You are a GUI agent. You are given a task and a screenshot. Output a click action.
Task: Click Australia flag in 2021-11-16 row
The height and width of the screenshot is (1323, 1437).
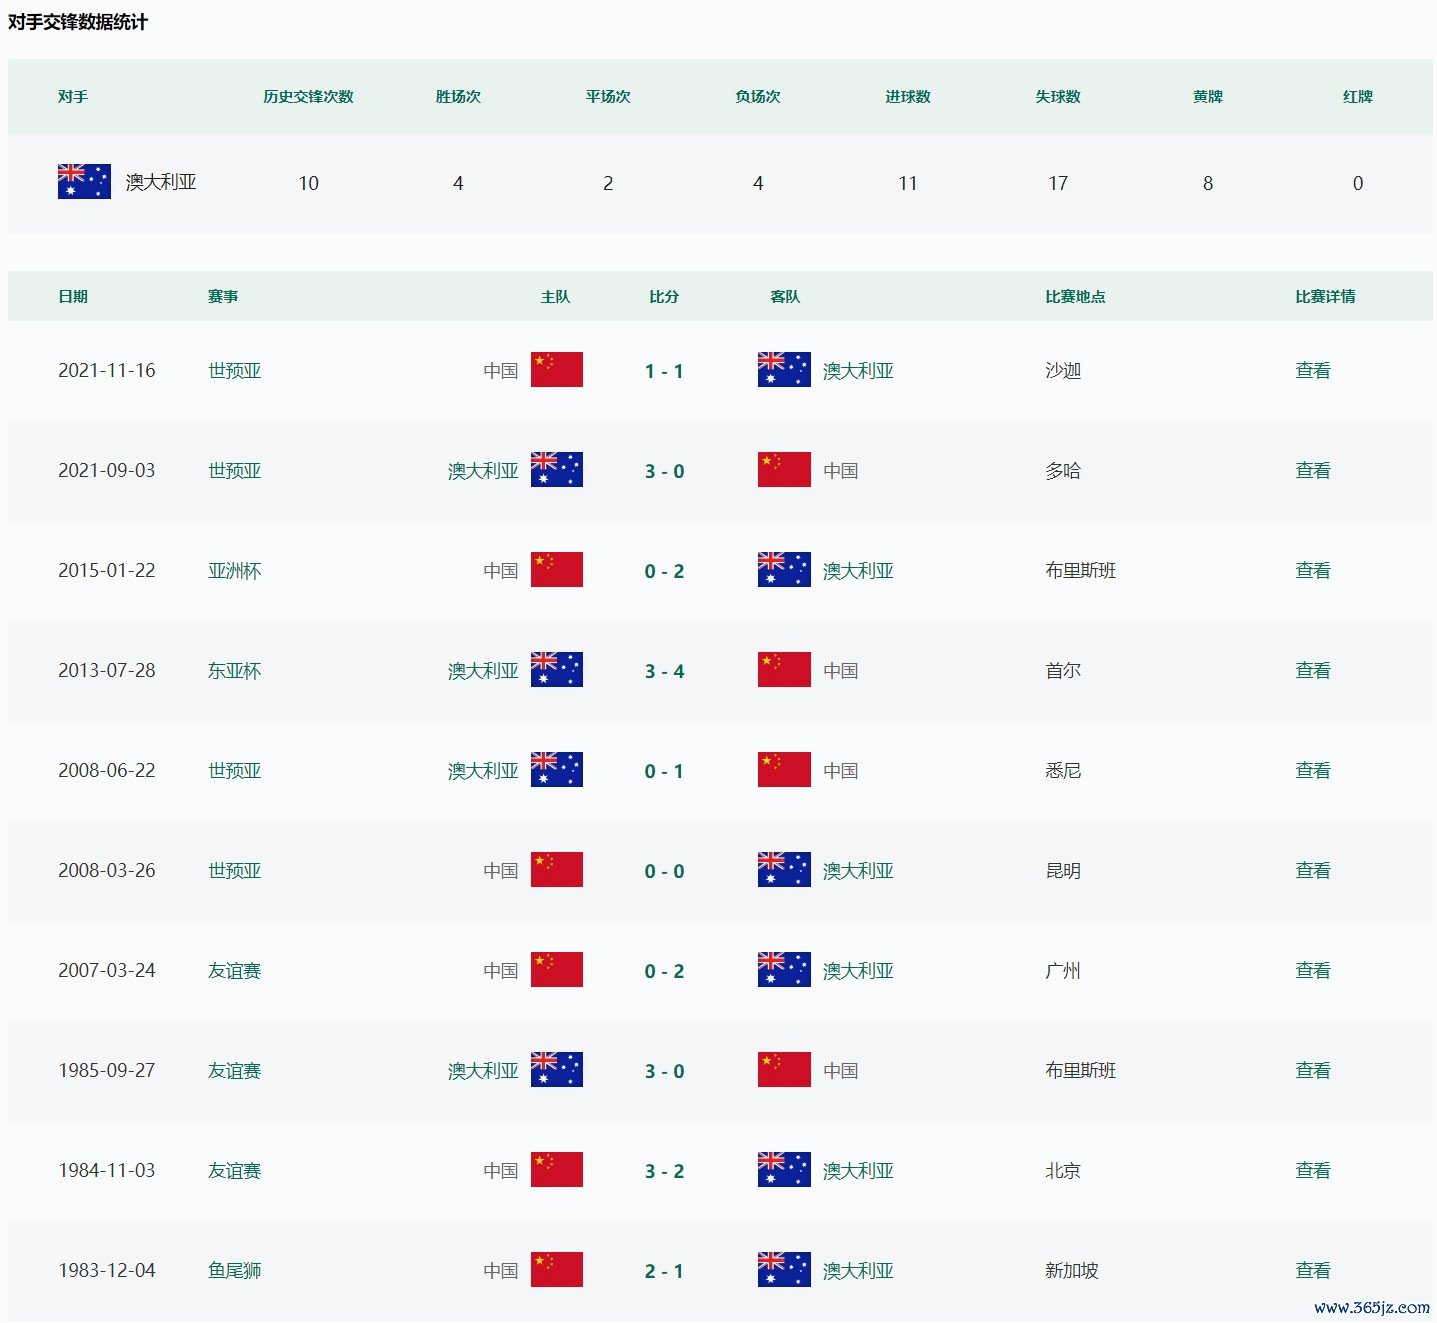(x=784, y=370)
